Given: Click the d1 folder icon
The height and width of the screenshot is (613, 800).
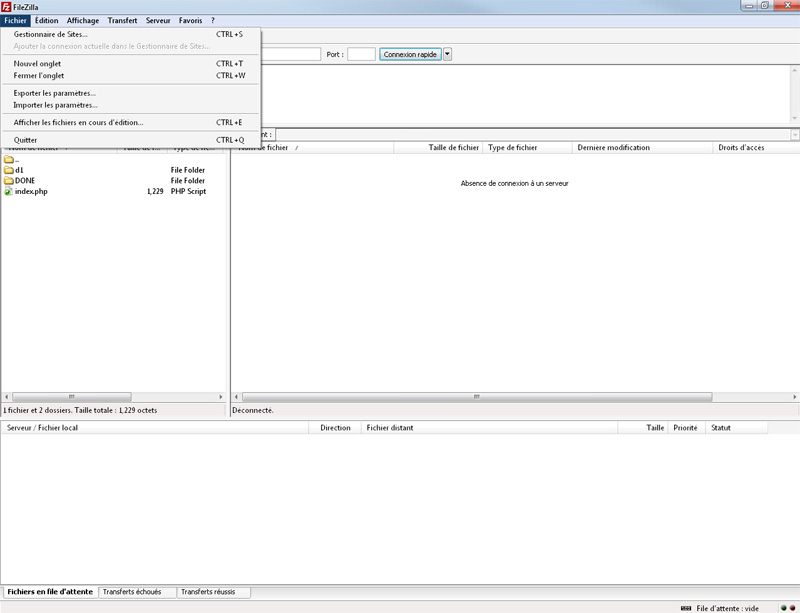Looking at the screenshot, I should point(8,170).
